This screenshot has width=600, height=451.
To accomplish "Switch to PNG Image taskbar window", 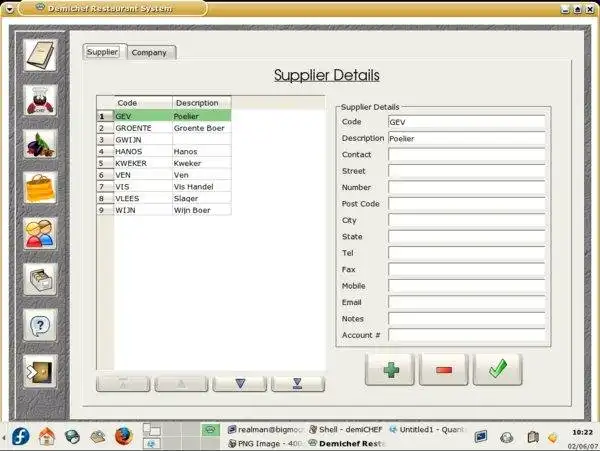I will [266, 443].
